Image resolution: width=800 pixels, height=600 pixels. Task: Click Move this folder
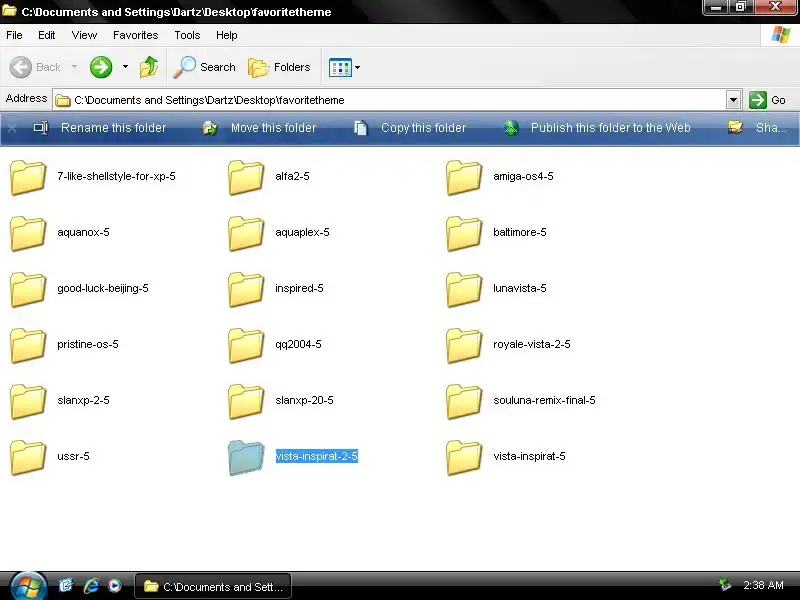pyautogui.click(x=259, y=128)
